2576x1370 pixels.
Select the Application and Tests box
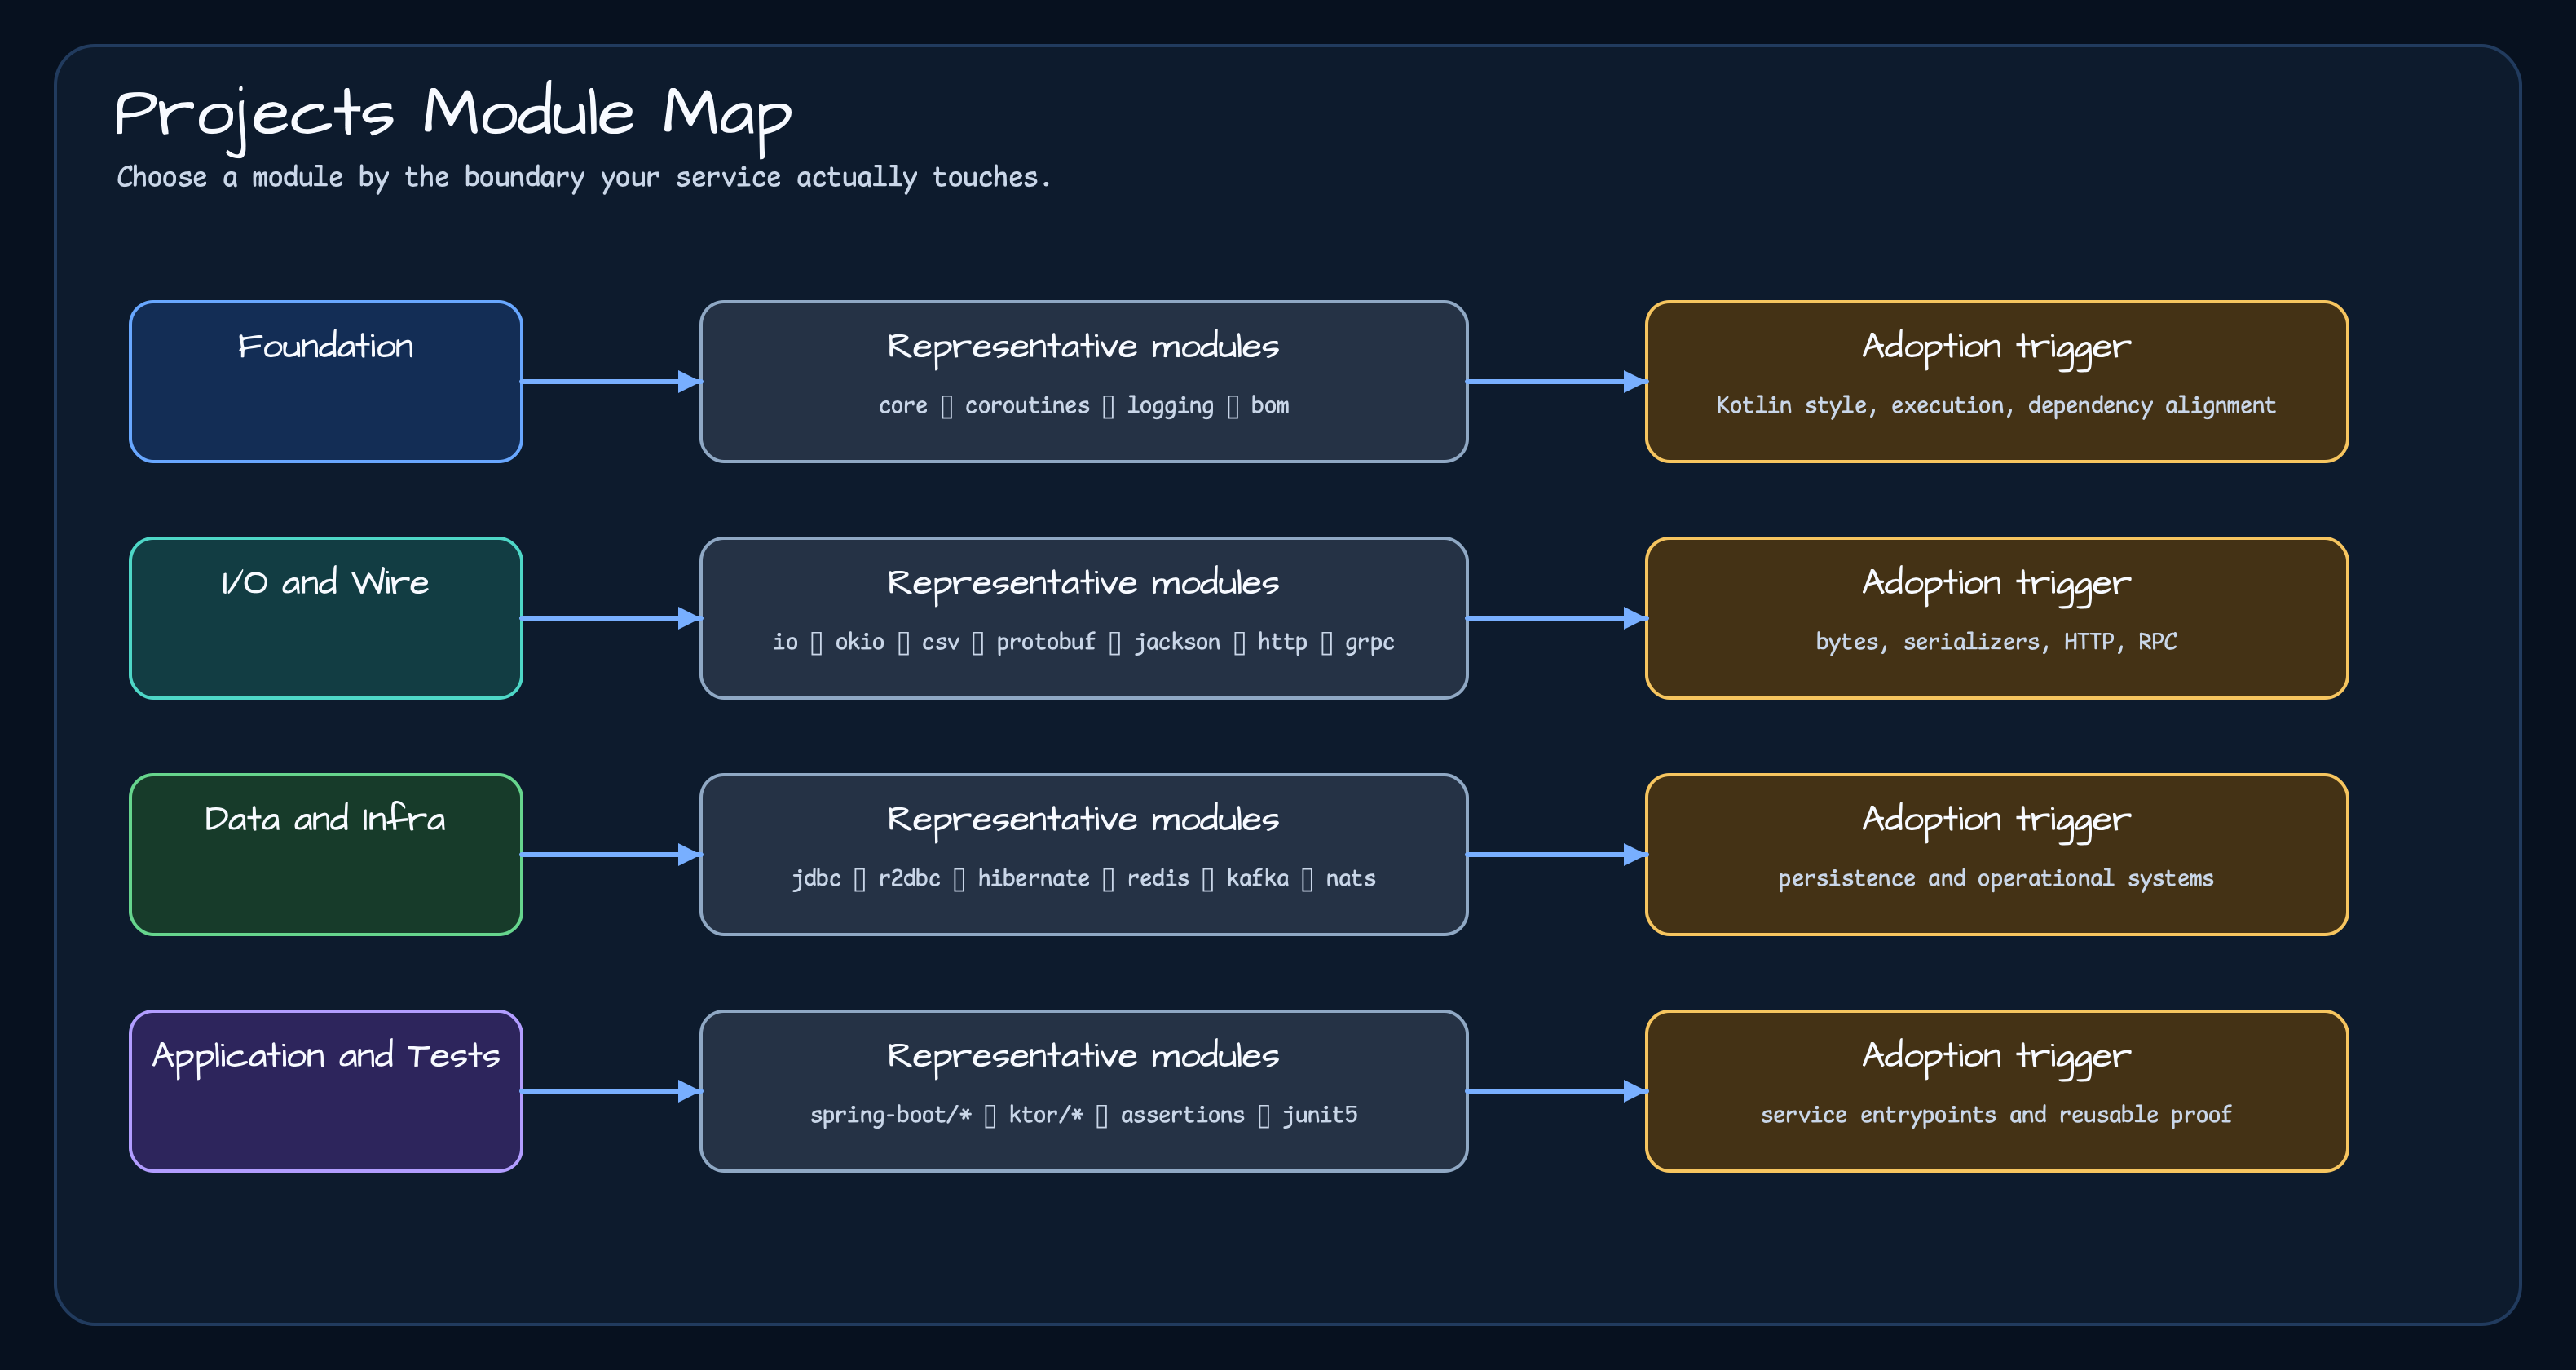(x=326, y=1091)
